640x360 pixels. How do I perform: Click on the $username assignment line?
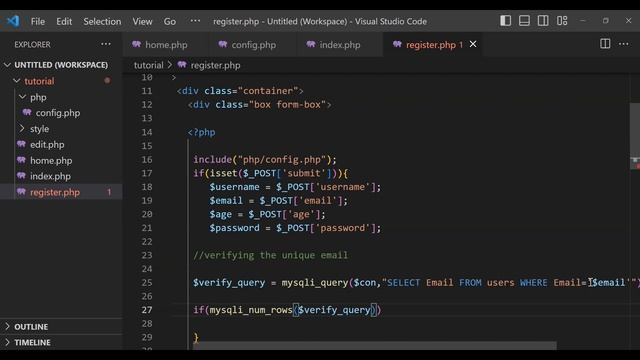(295, 187)
